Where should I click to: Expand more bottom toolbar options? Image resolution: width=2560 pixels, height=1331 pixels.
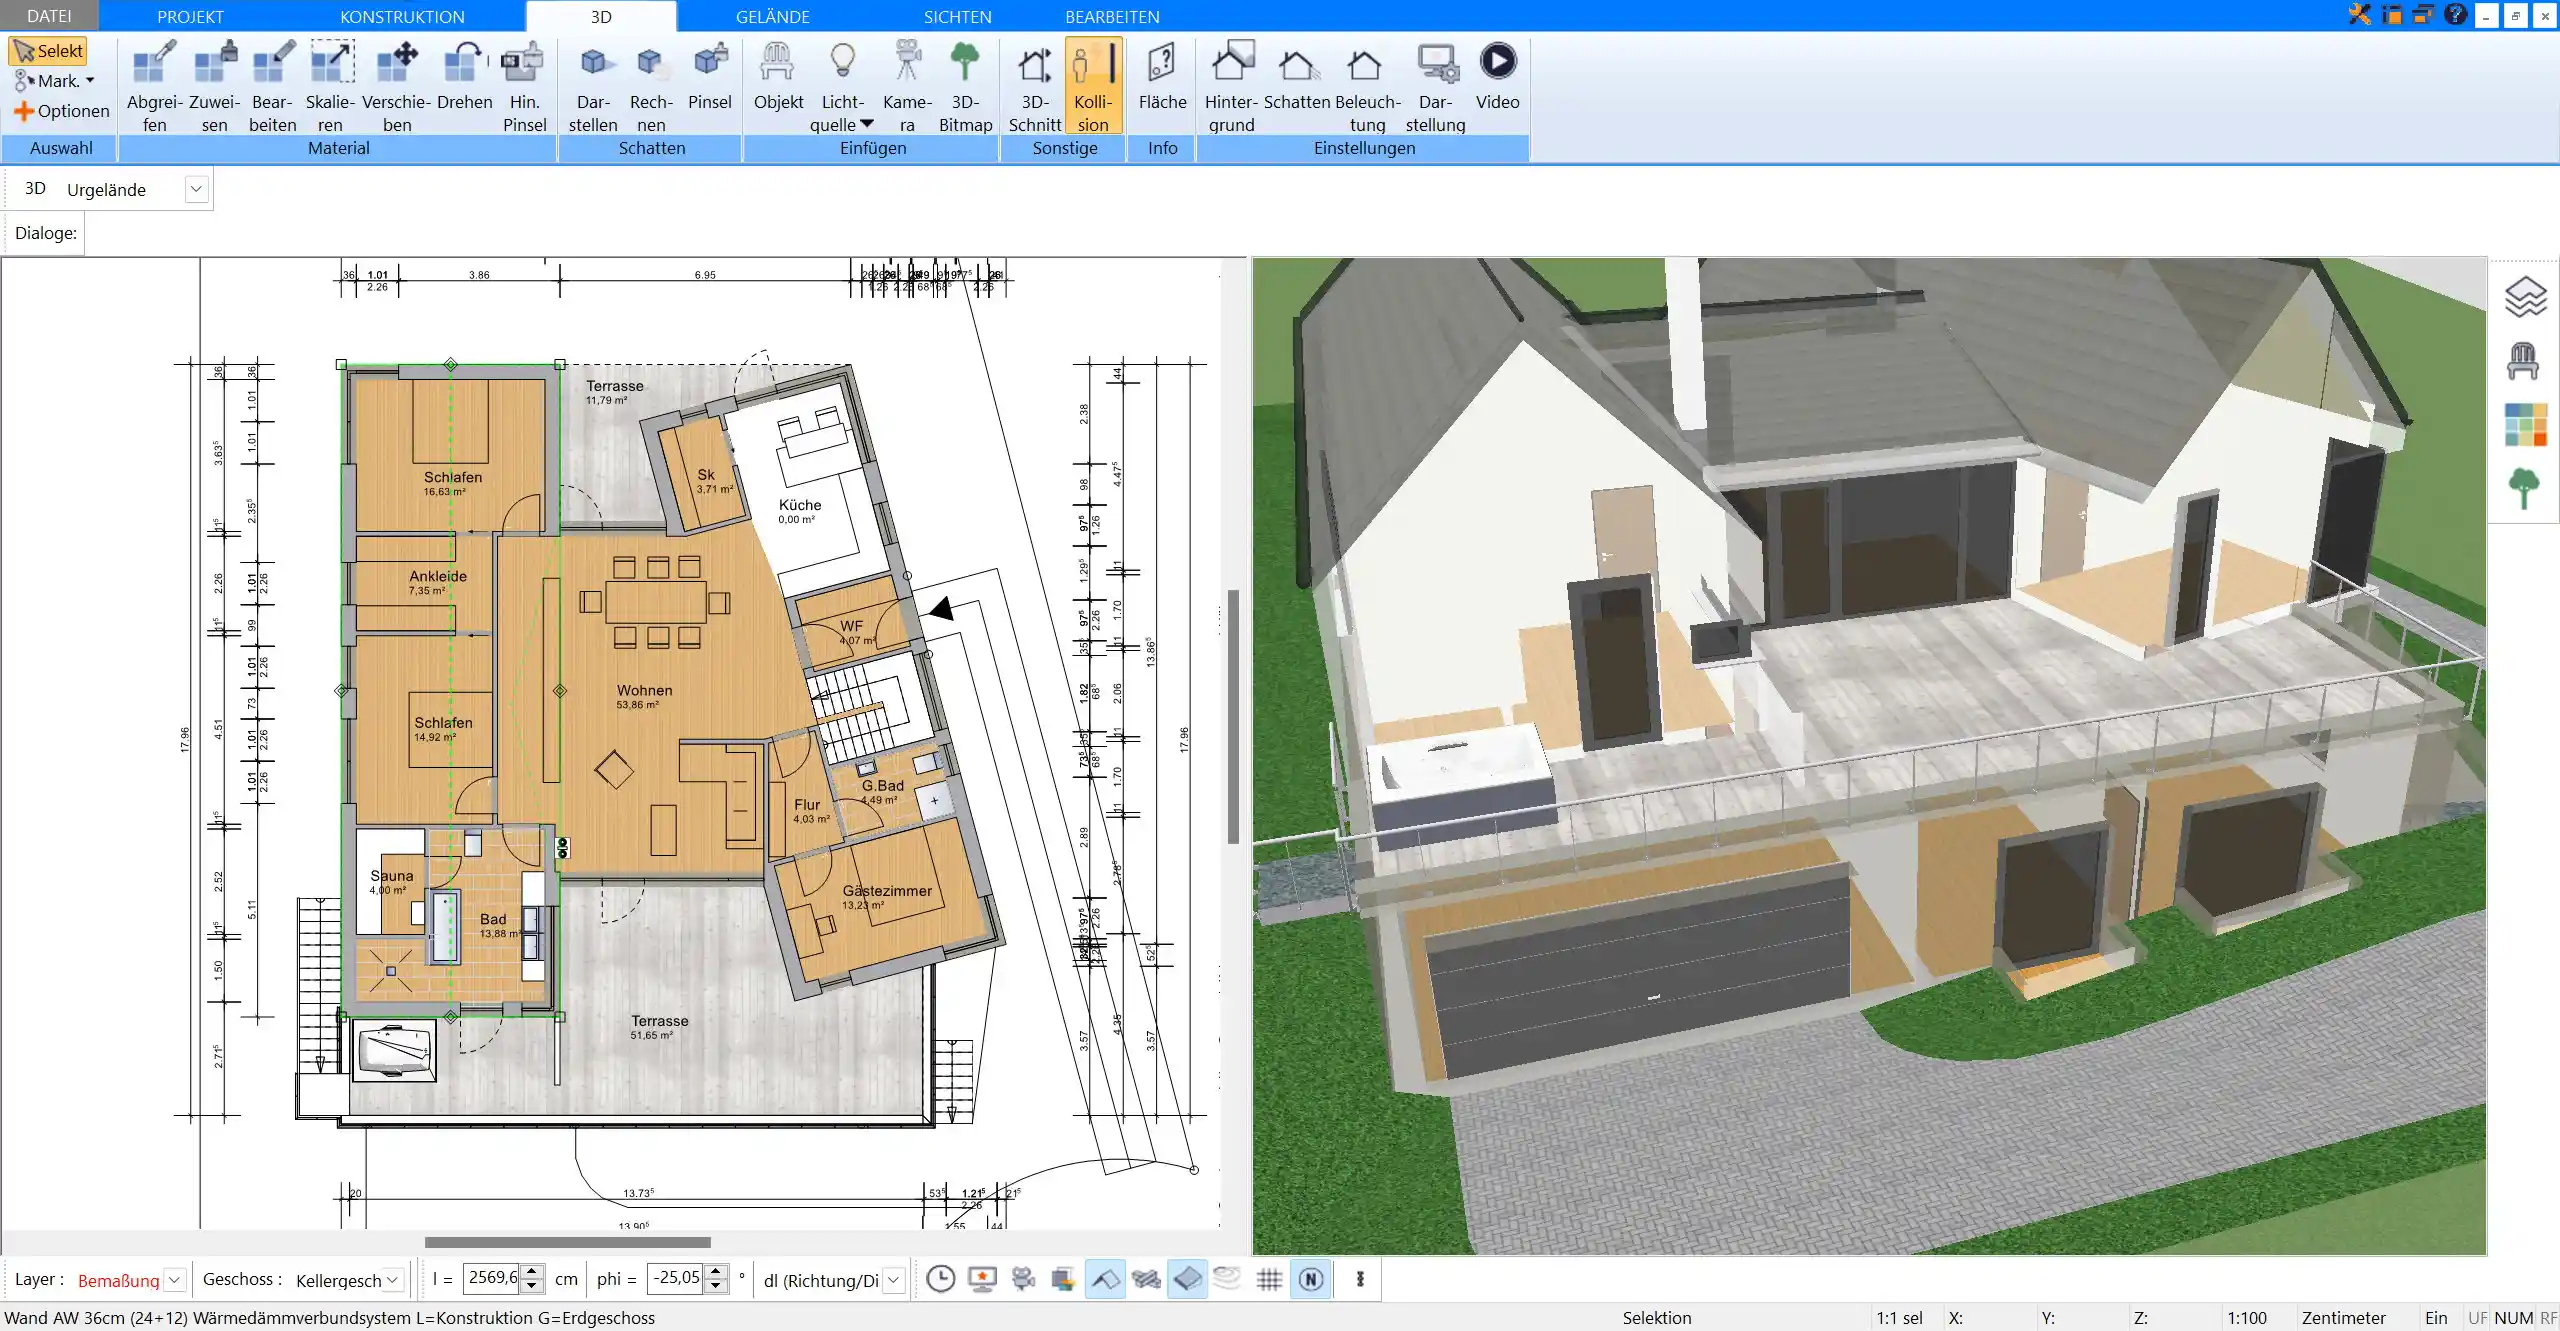pos(1360,1279)
